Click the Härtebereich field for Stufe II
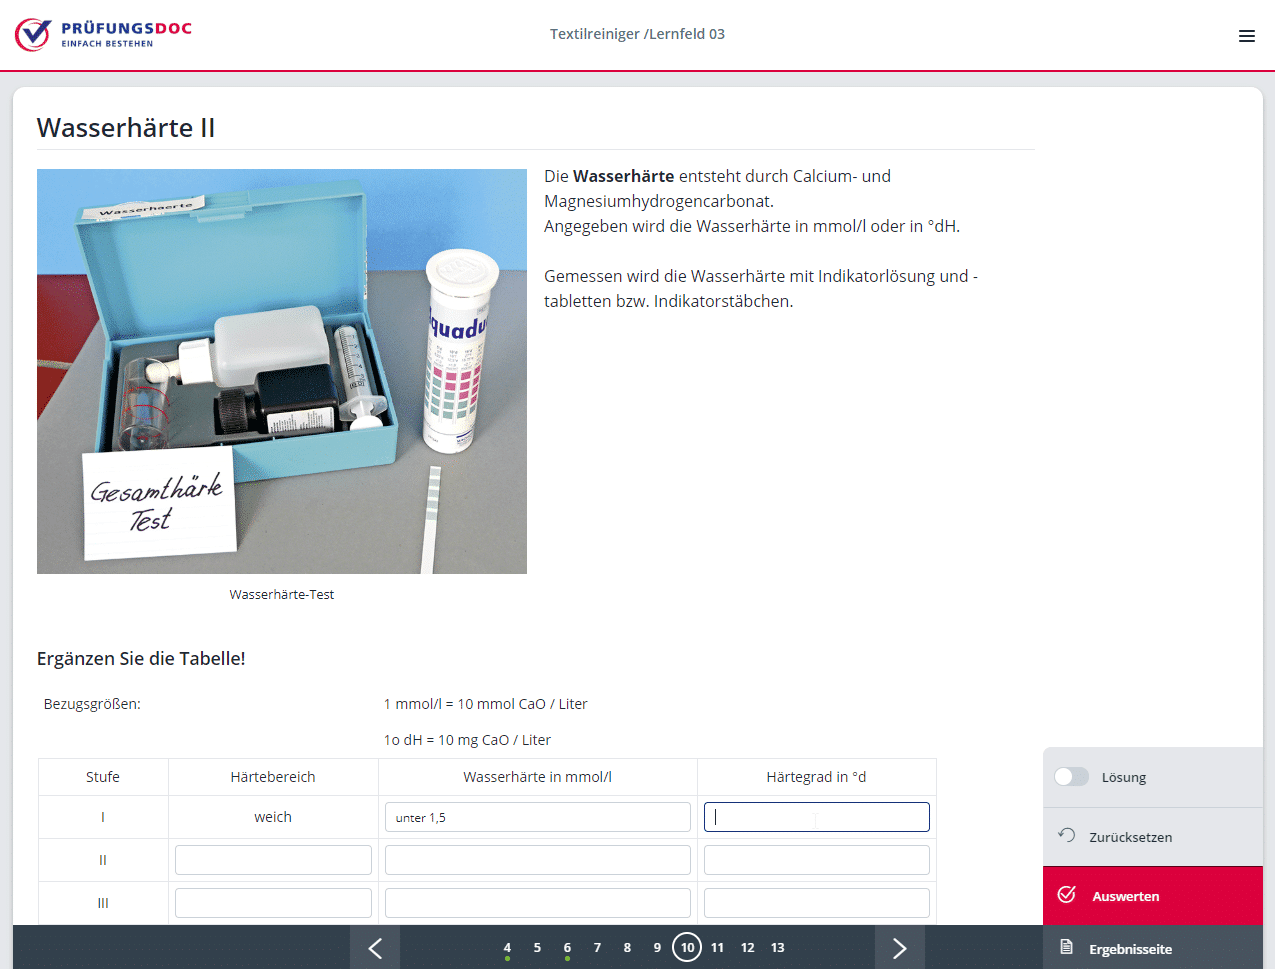This screenshot has height=969, width=1275. [x=273, y=860]
